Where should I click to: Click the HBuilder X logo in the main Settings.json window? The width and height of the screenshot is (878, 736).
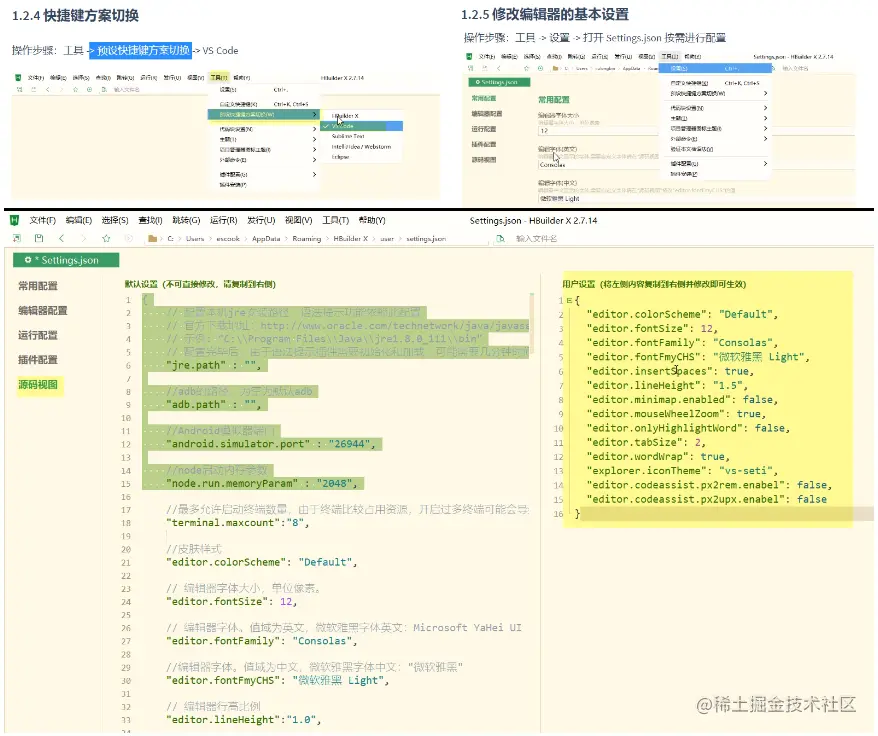[15, 220]
